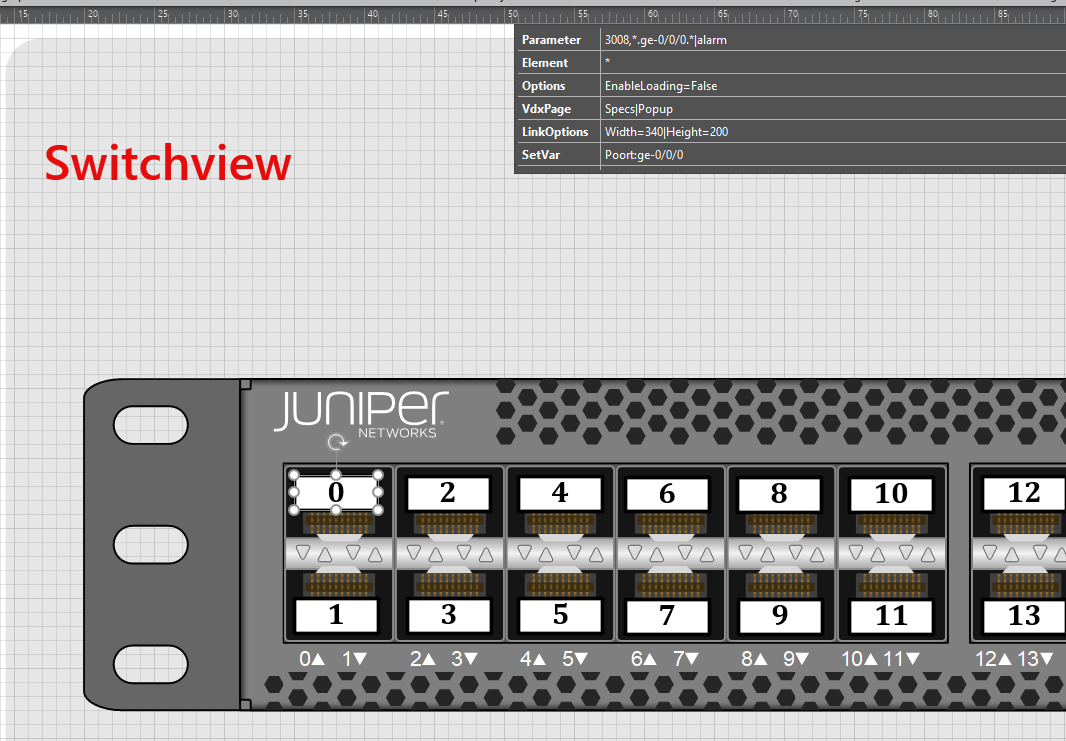
Task: Select the port 10 label box
Action: 890,493
